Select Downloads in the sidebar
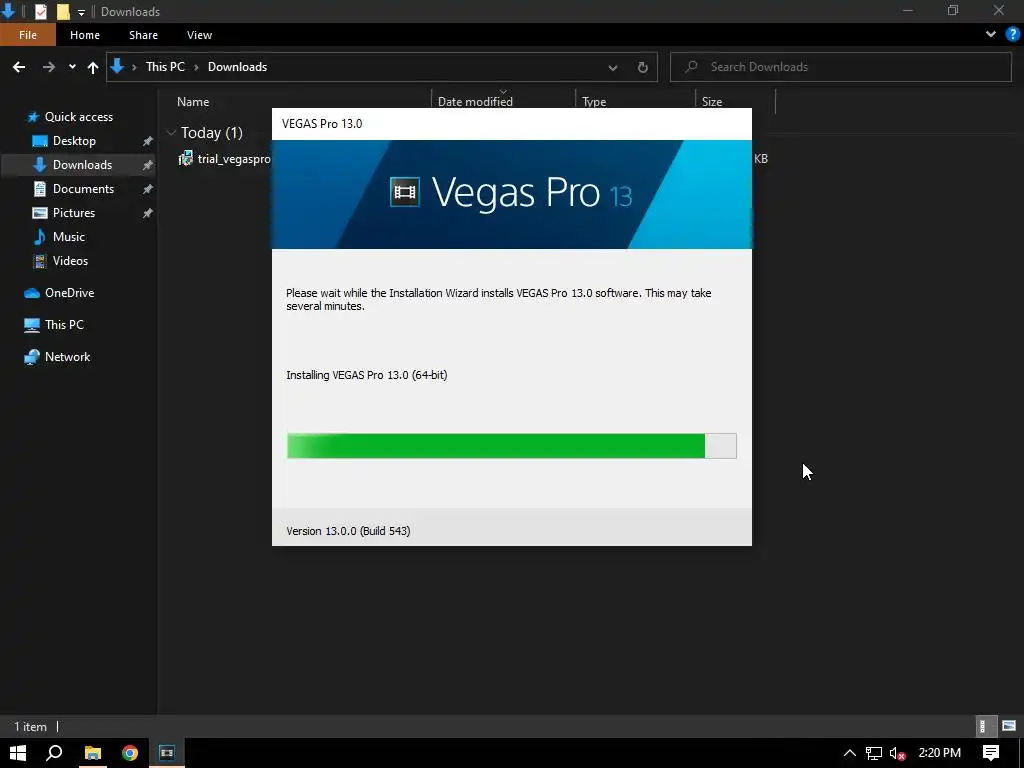The width and height of the screenshot is (1024, 768). pyautogui.click(x=82, y=165)
